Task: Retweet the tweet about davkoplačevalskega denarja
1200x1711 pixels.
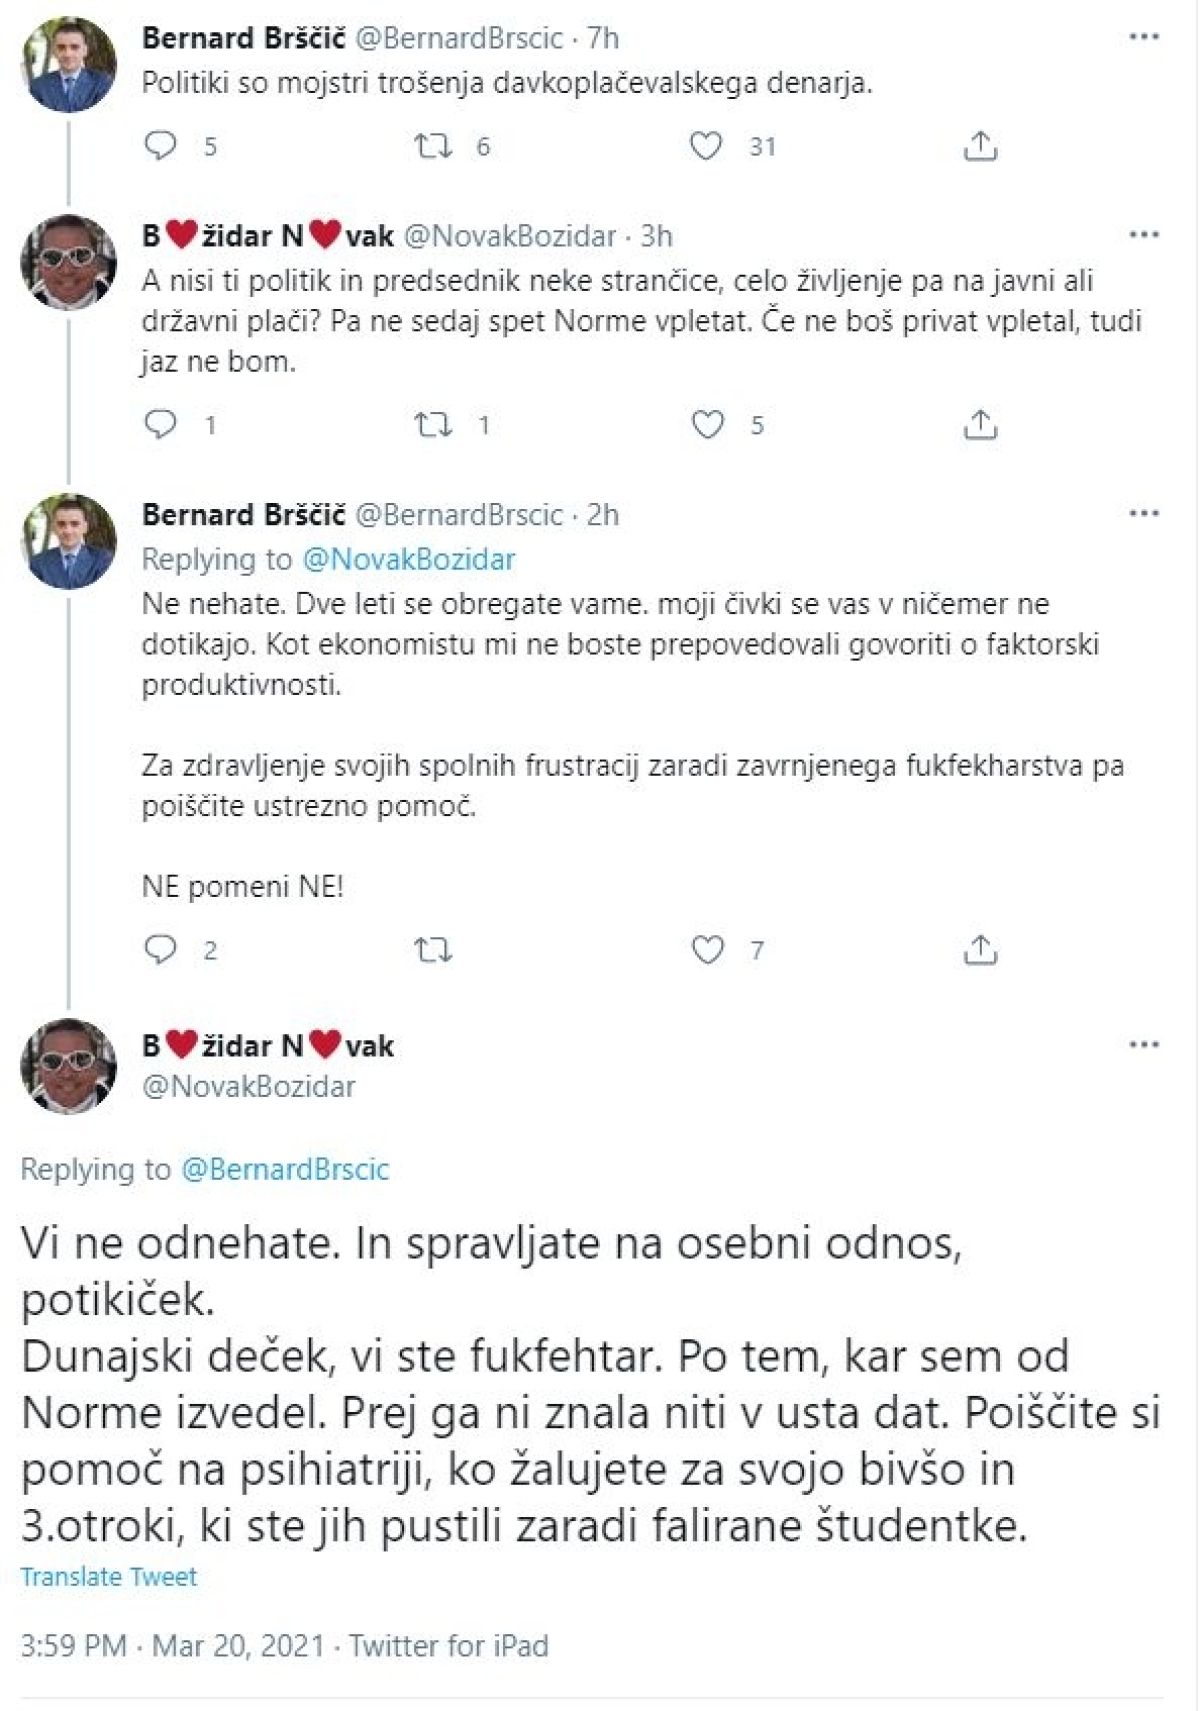Action: 433,147
